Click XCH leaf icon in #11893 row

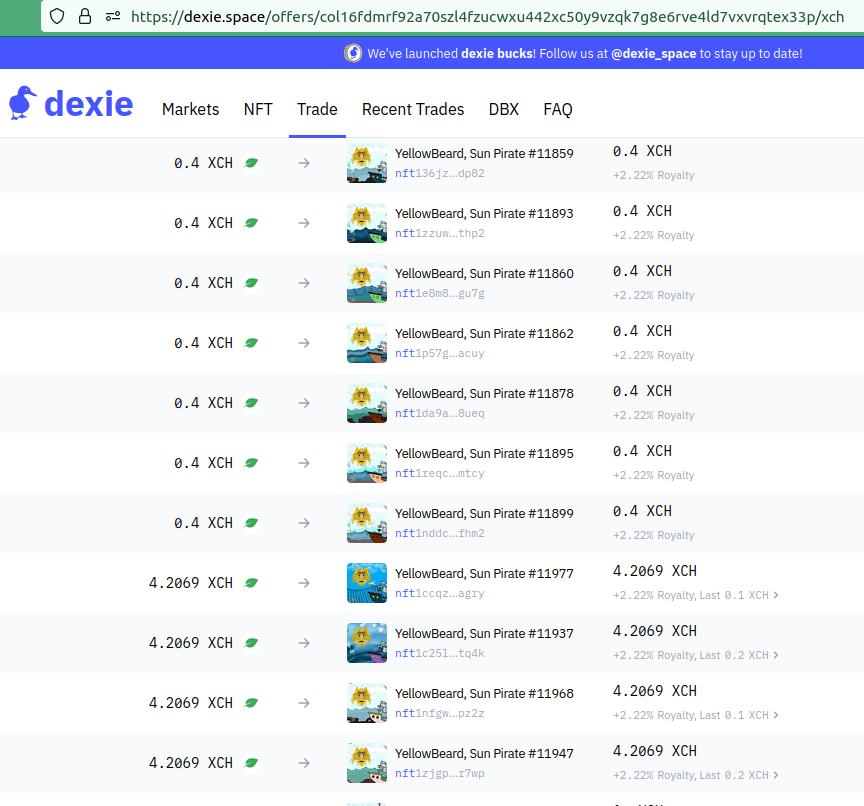tap(251, 223)
